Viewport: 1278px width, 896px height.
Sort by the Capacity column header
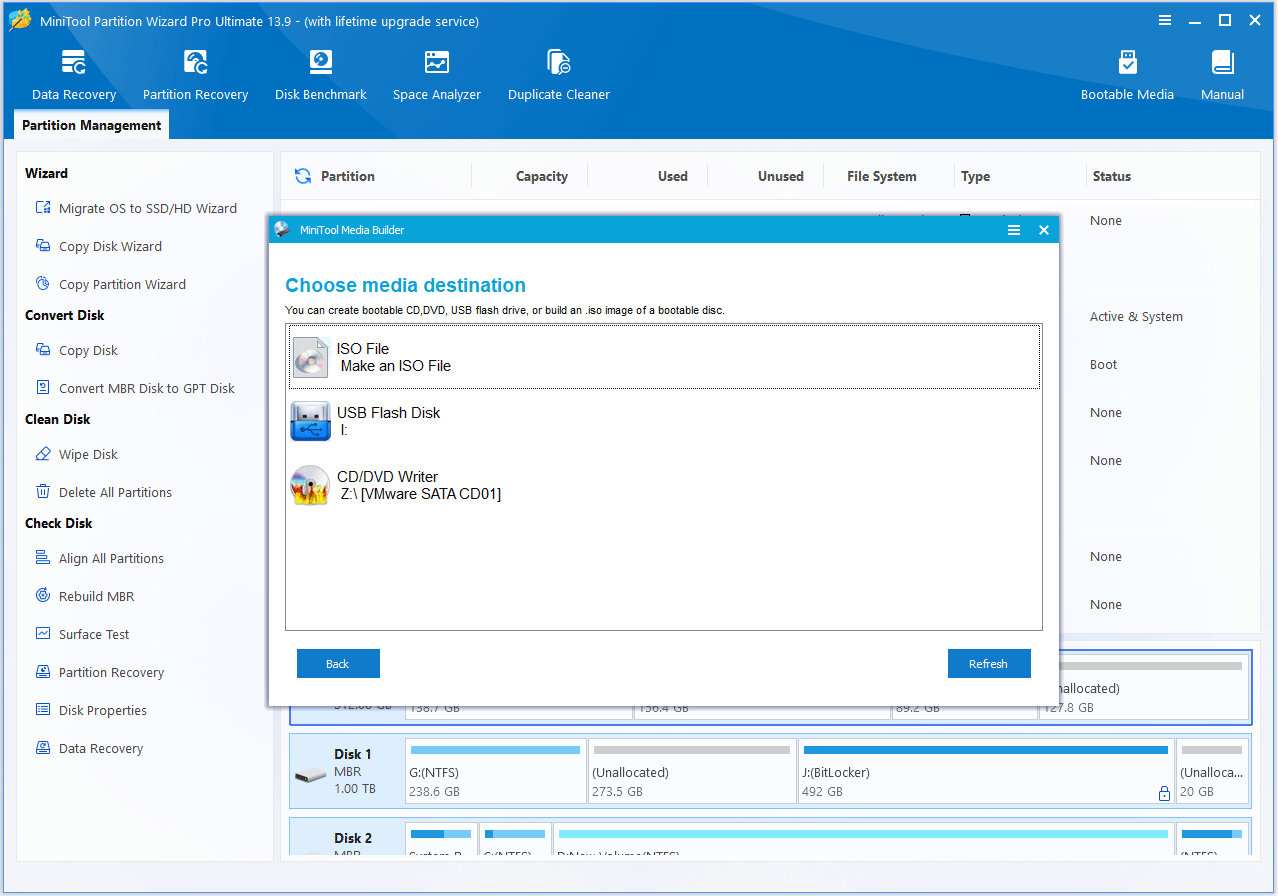(x=542, y=176)
